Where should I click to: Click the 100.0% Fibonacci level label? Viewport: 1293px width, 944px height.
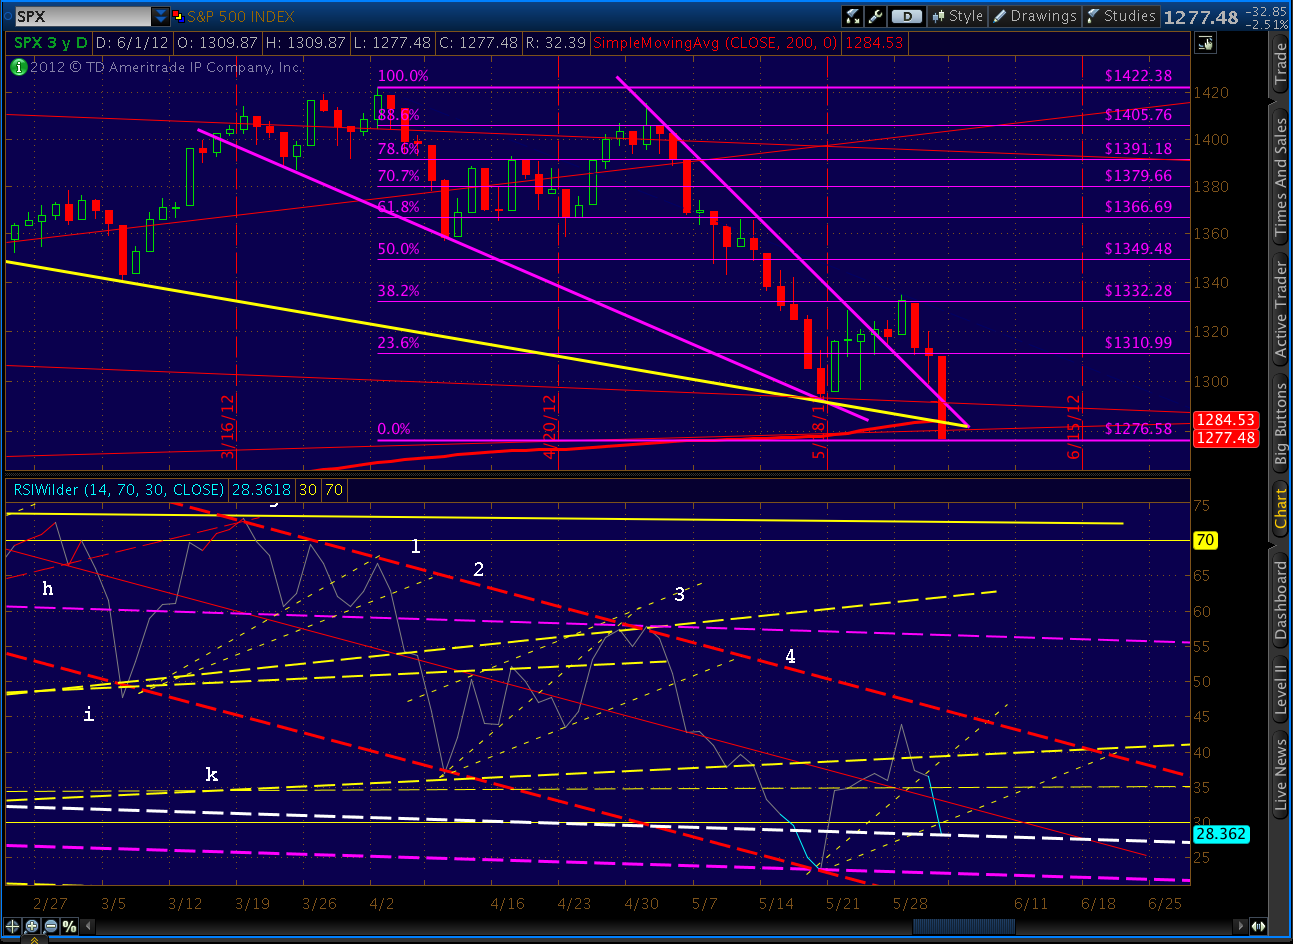point(403,76)
